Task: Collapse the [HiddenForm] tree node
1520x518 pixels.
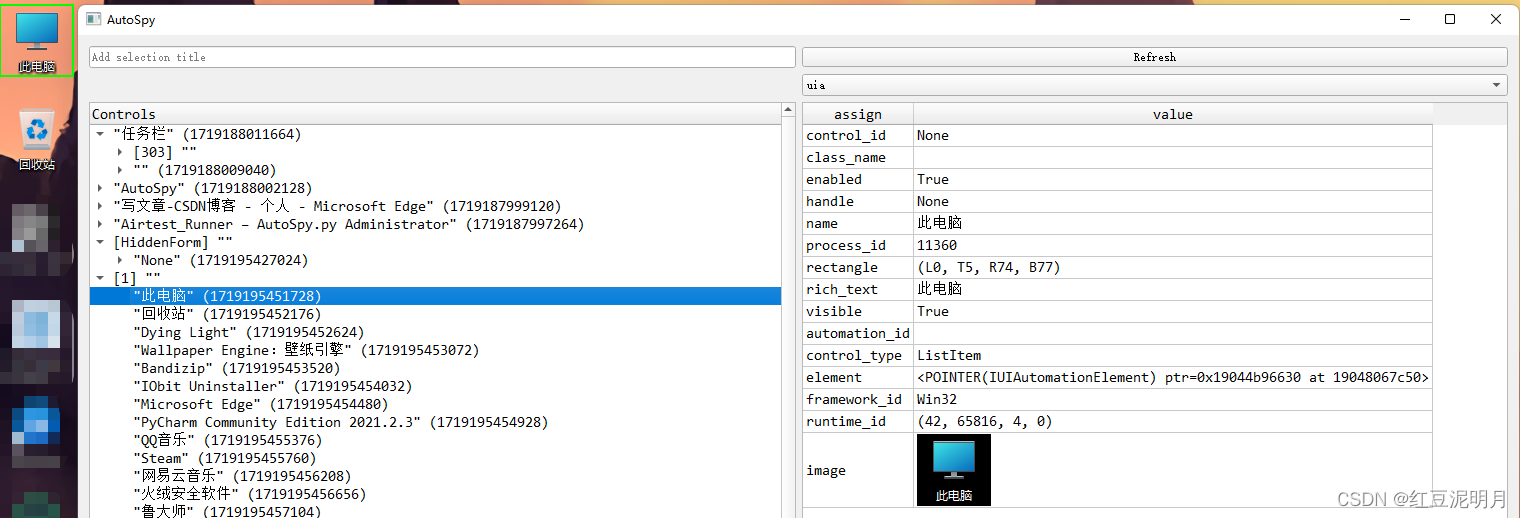Action: [101, 242]
